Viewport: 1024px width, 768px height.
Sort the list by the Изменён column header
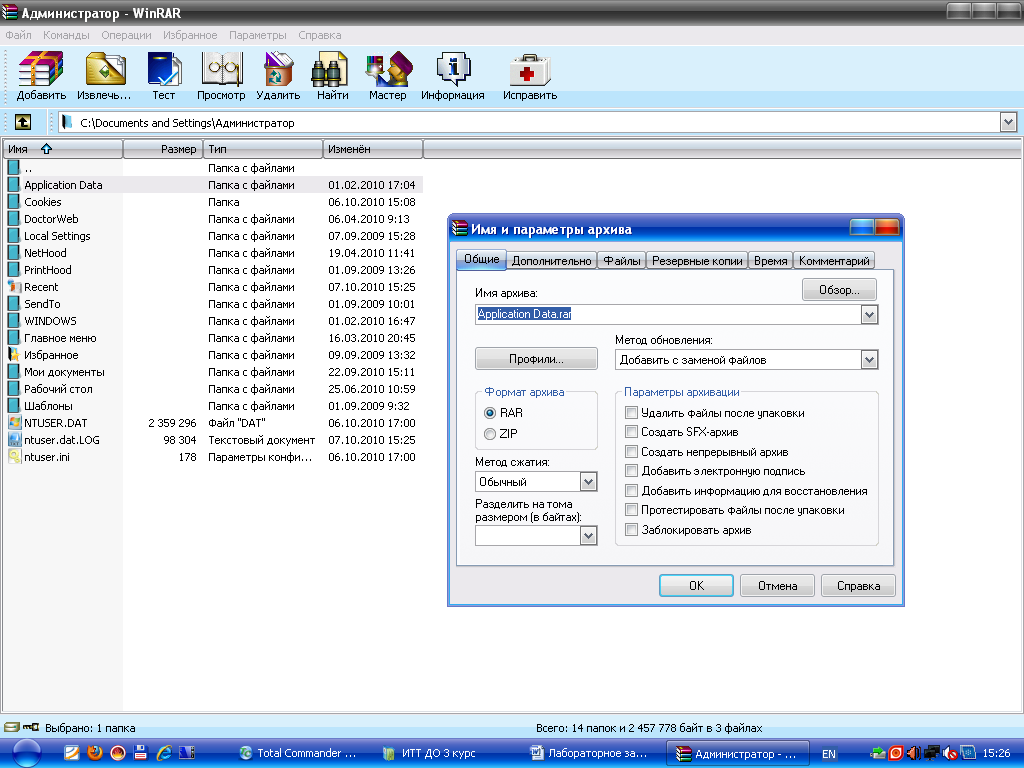pyautogui.click(x=373, y=149)
